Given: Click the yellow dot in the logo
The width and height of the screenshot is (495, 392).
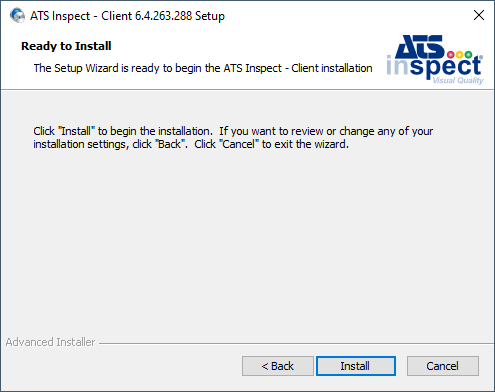Looking at the screenshot, I should point(460,54).
